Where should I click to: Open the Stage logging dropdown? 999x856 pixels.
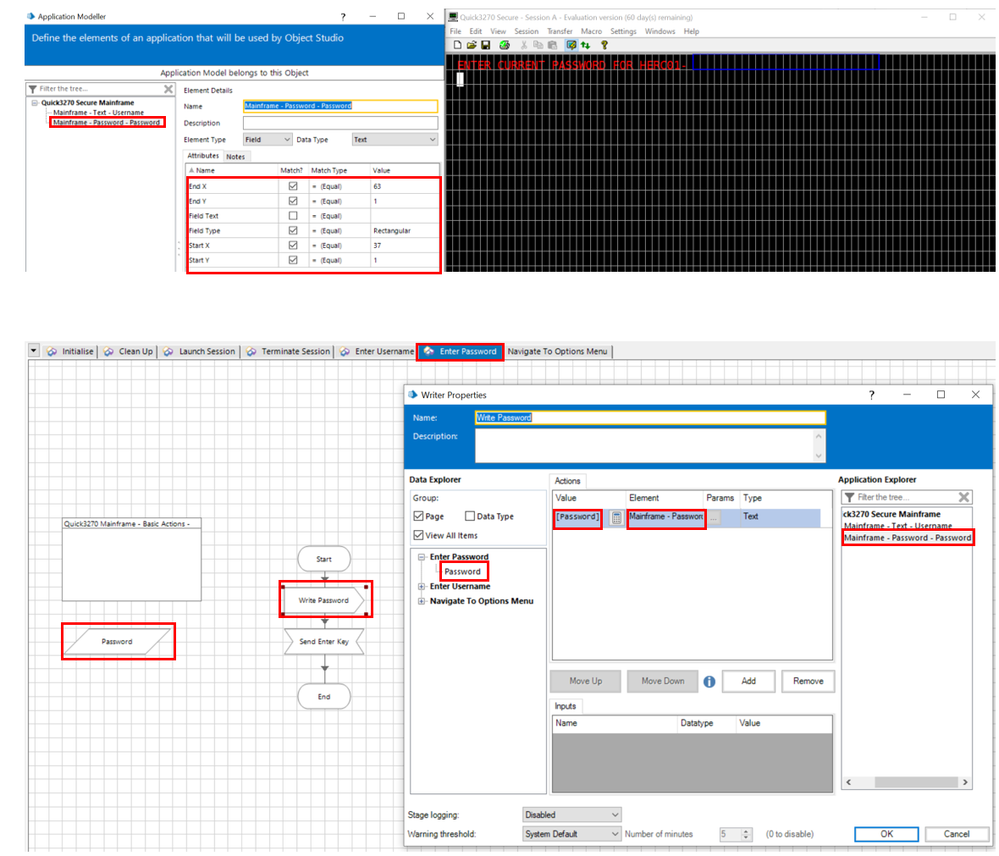pyautogui.click(x=571, y=815)
